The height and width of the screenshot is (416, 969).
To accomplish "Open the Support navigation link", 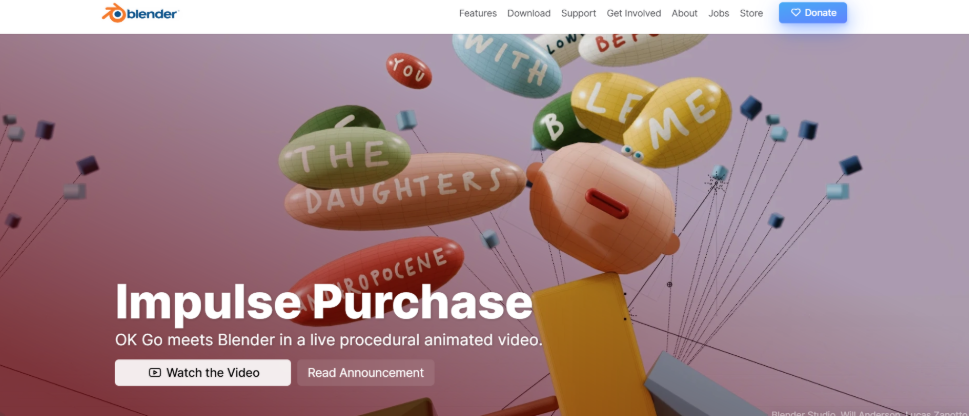I will point(578,13).
